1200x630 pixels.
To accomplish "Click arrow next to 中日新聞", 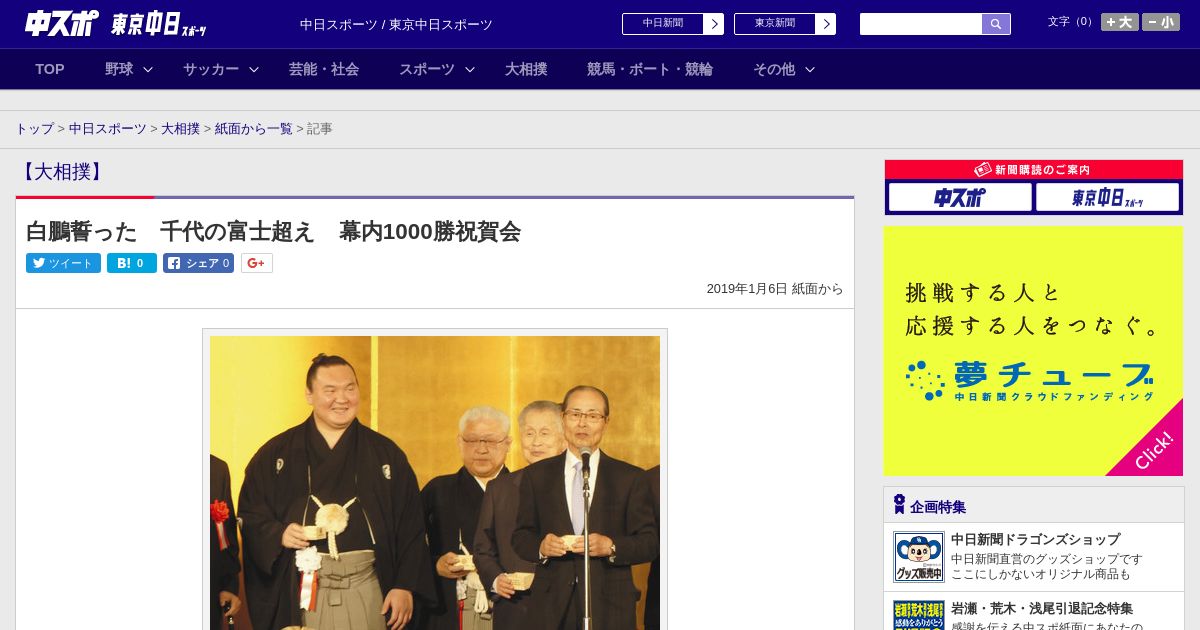I will point(713,24).
